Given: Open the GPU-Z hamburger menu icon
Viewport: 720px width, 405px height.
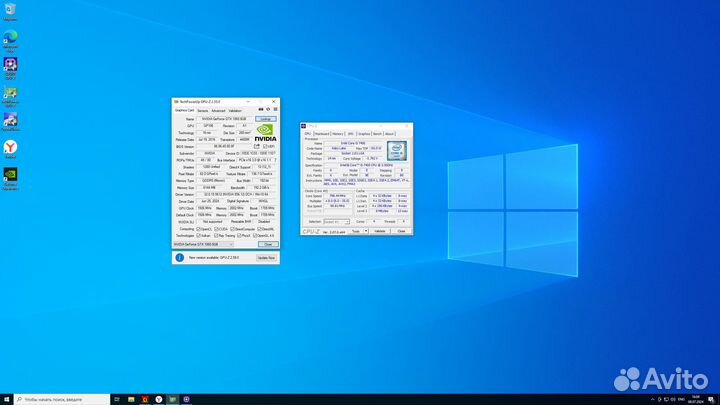Looking at the screenshot, I should (276, 109).
